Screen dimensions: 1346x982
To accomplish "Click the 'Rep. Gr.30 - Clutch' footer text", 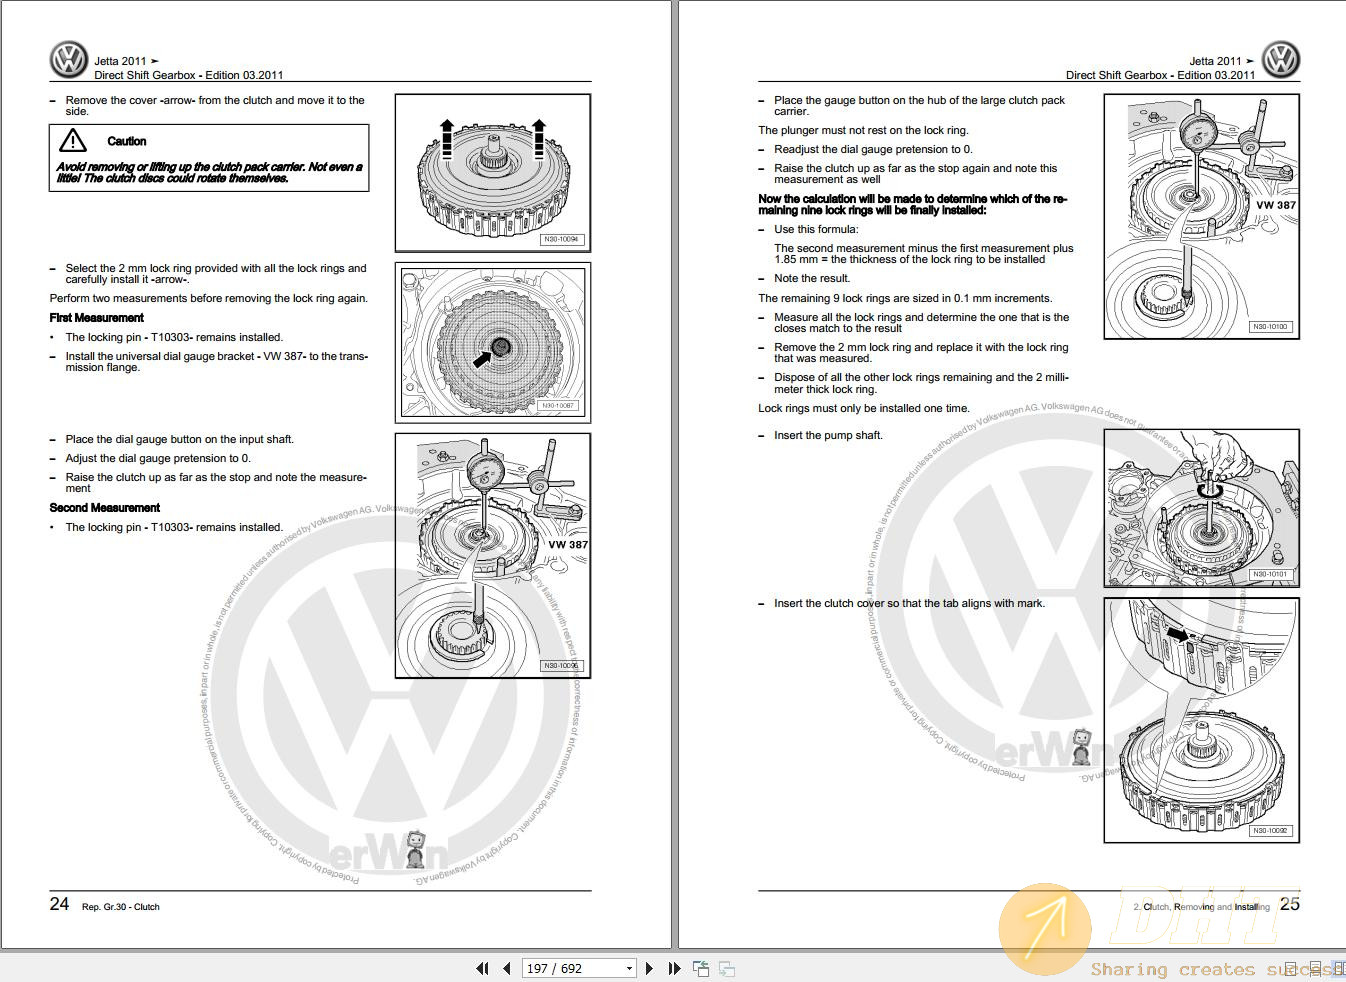I will tap(121, 907).
